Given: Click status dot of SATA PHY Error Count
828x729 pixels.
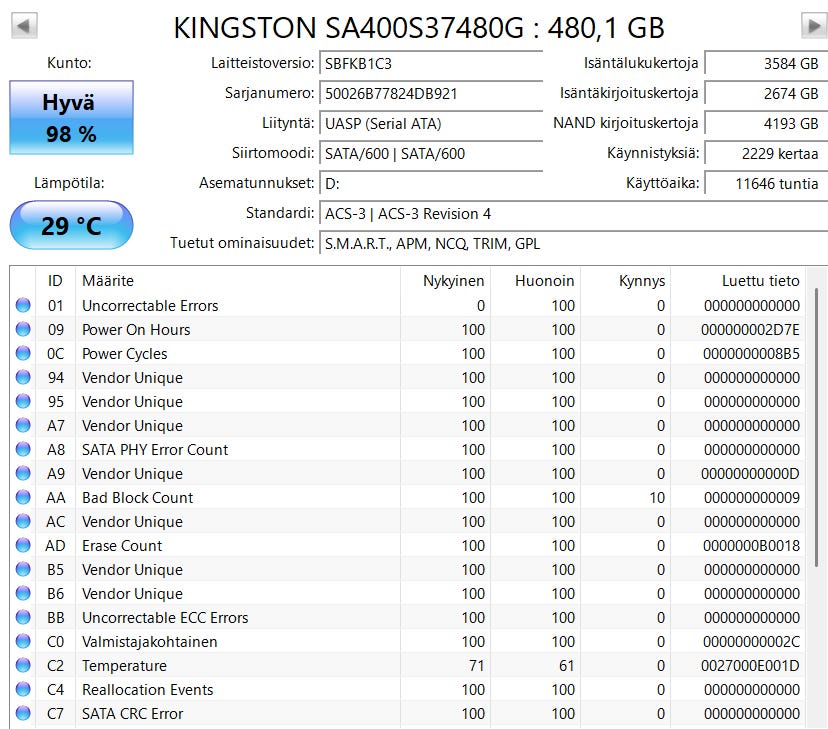Looking at the screenshot, I should [x=23, y=449].
